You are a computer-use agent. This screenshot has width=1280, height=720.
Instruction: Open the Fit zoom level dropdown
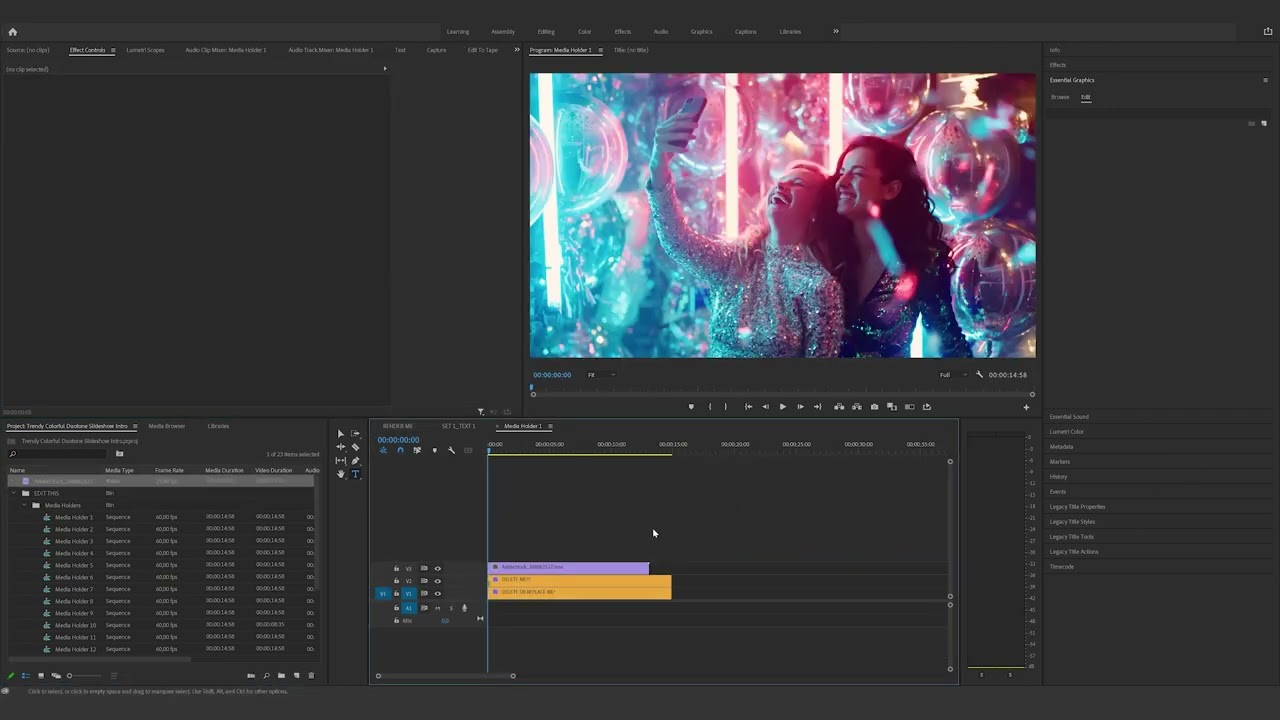pos(600,375)
